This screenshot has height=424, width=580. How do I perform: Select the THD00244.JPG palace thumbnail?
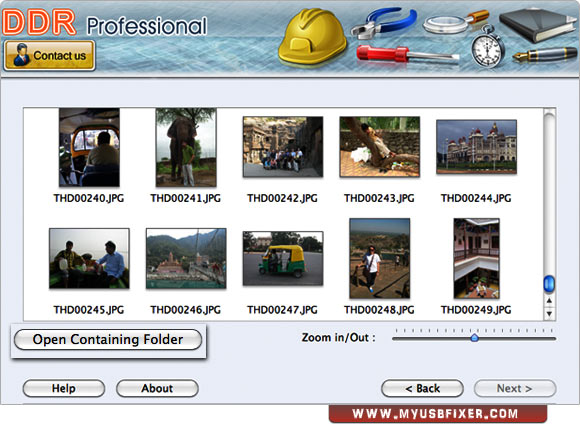(476, 147)
